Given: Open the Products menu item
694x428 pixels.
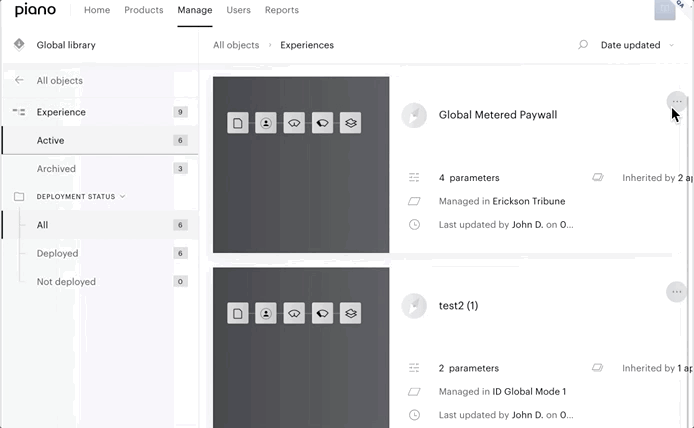Looking at the screenshot, I should click(x=143, y=10).
